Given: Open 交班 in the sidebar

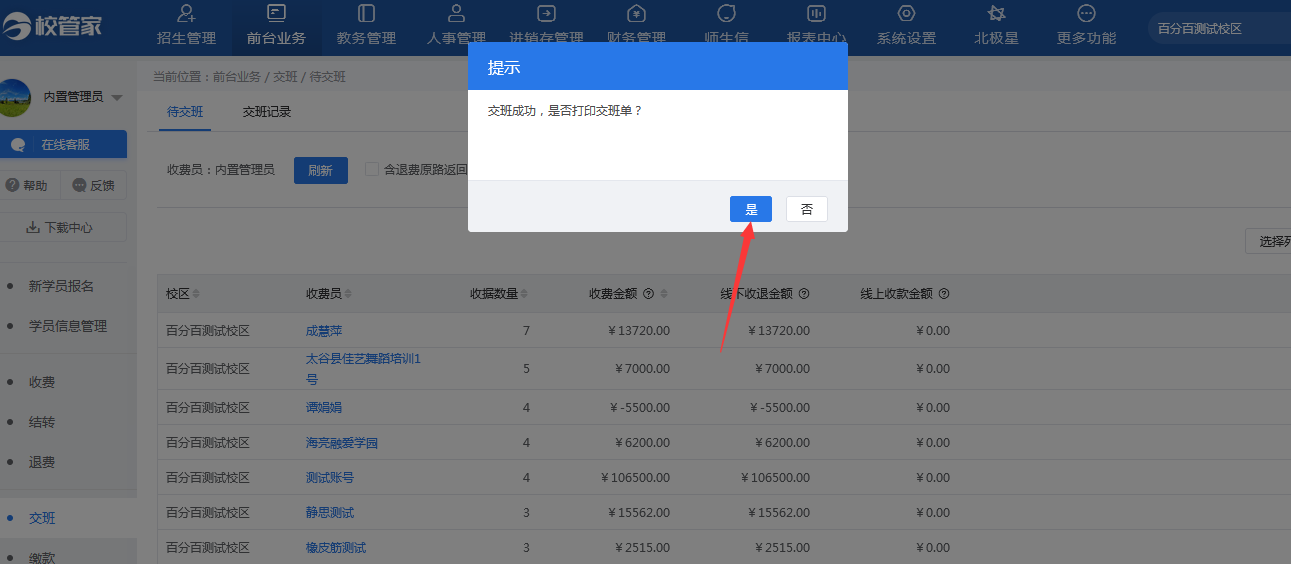Looking at the screenshot, I should coord(42,518).
